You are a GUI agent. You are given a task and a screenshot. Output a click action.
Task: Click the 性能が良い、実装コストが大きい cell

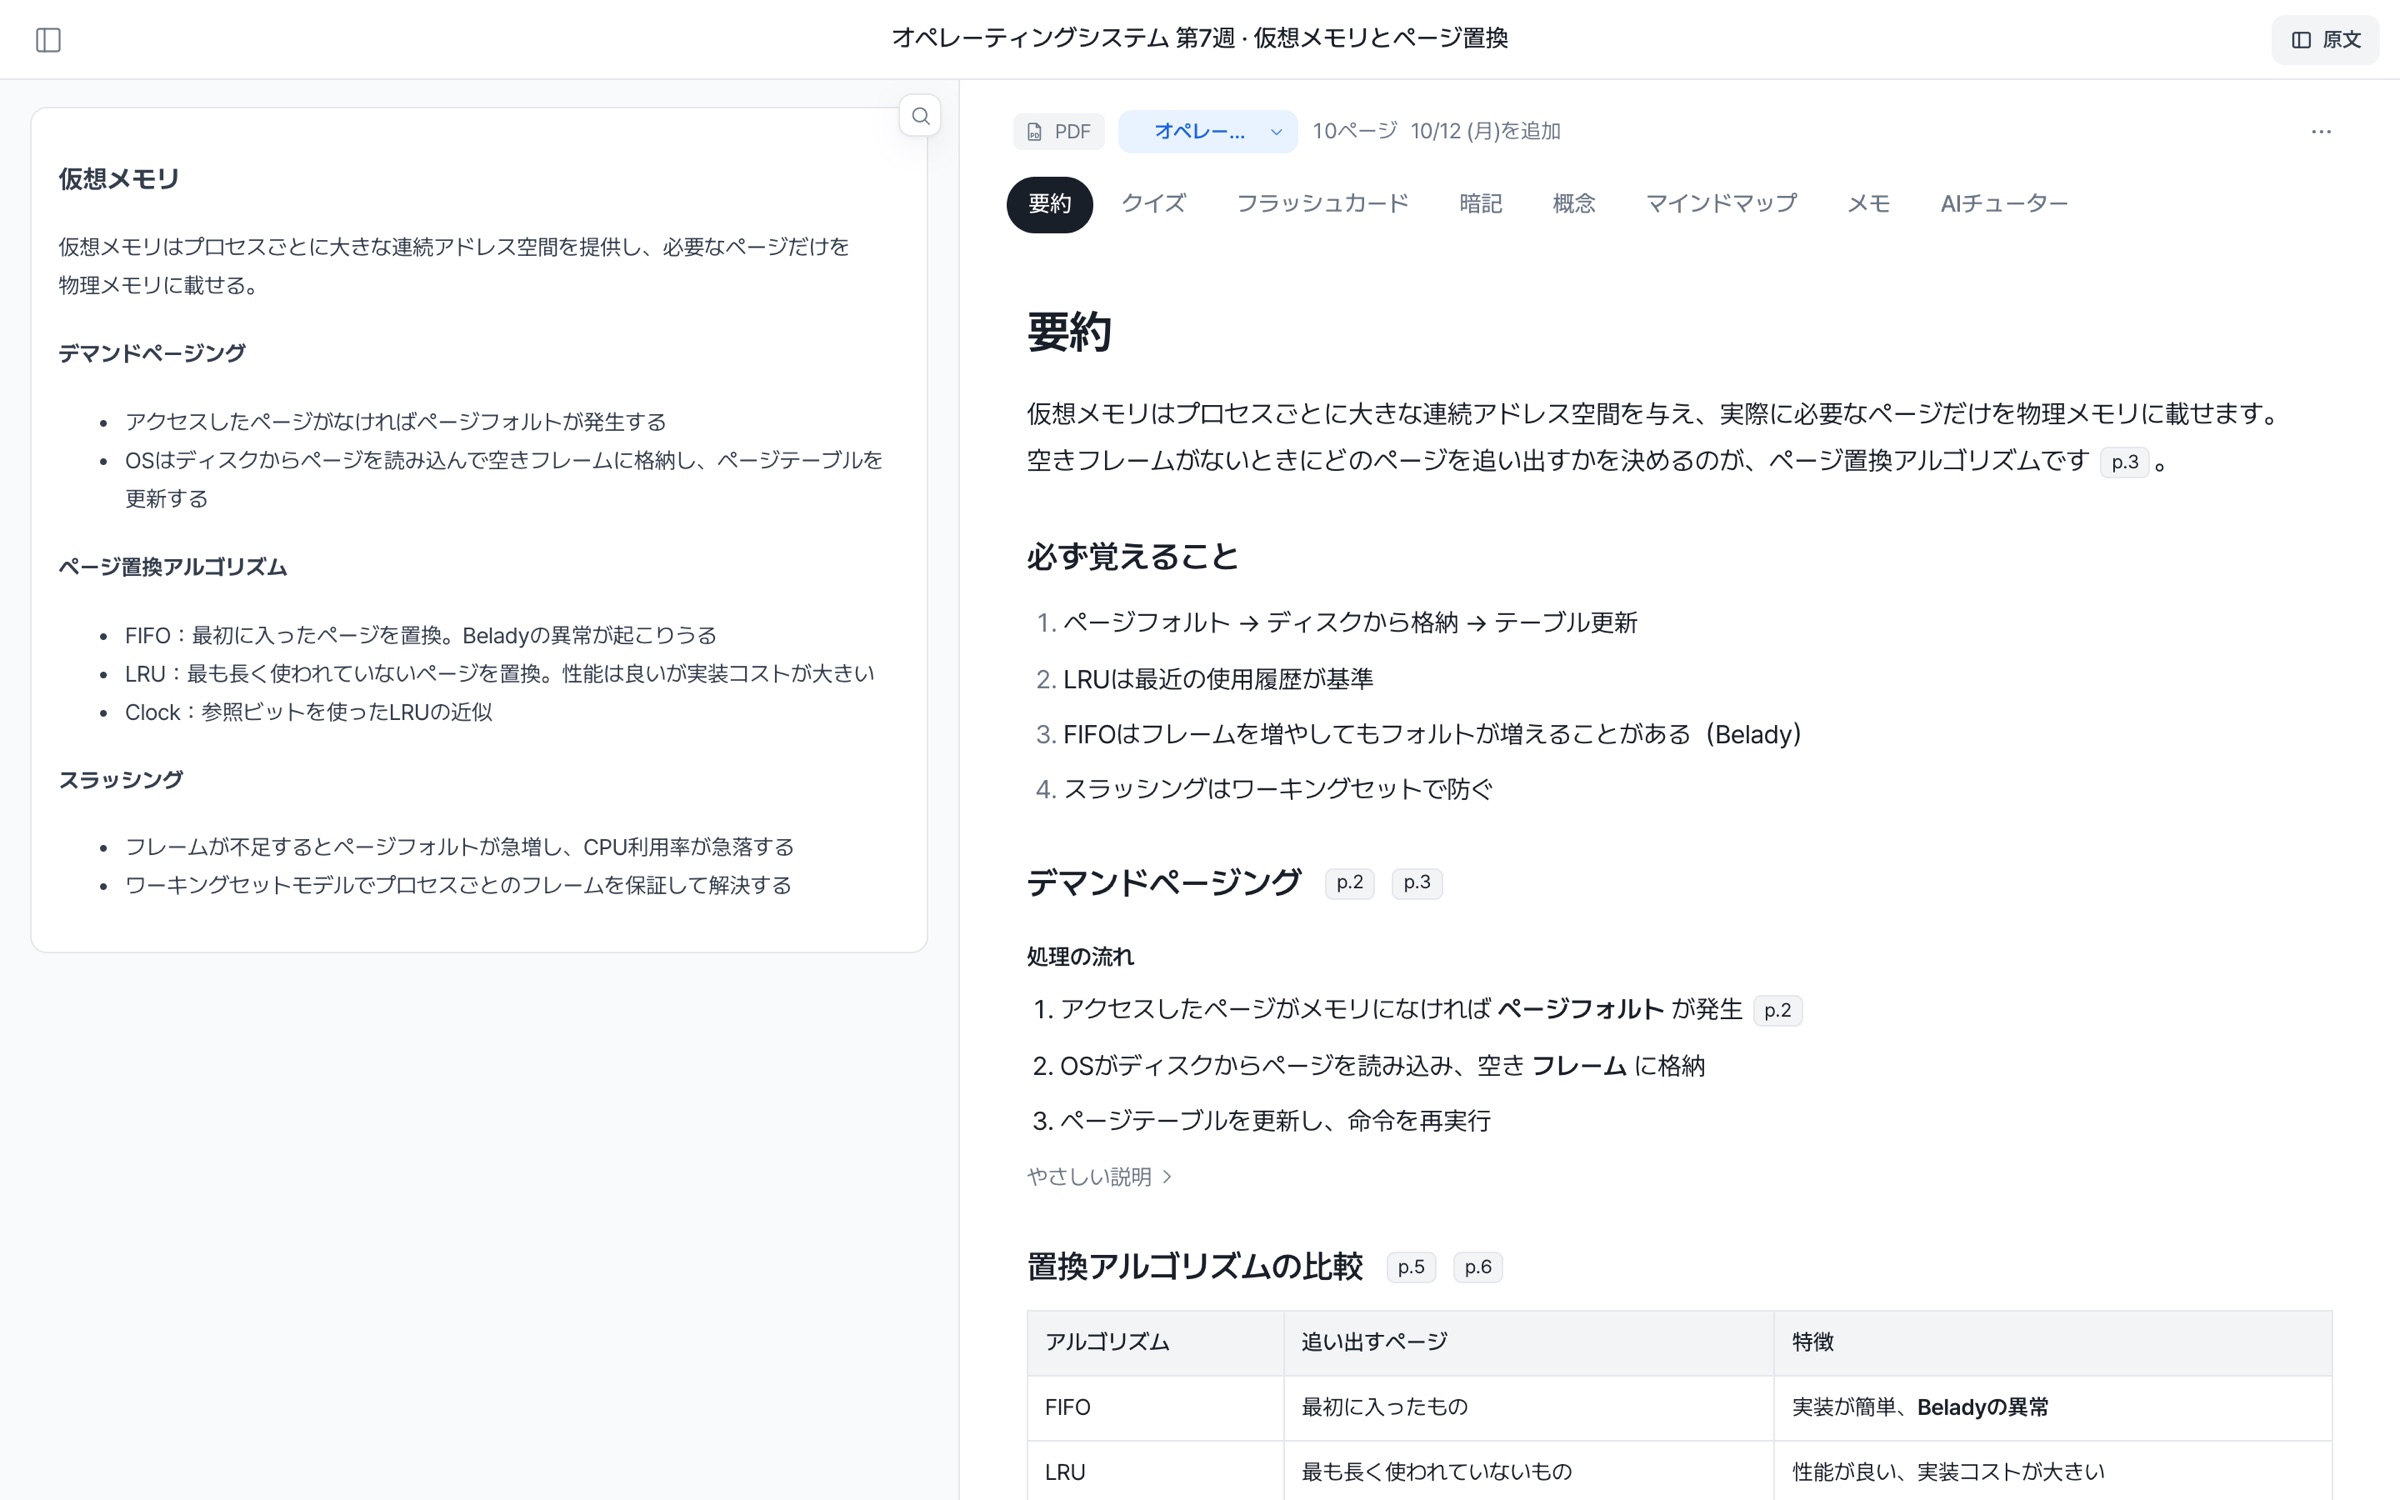pos(2053,1472)
